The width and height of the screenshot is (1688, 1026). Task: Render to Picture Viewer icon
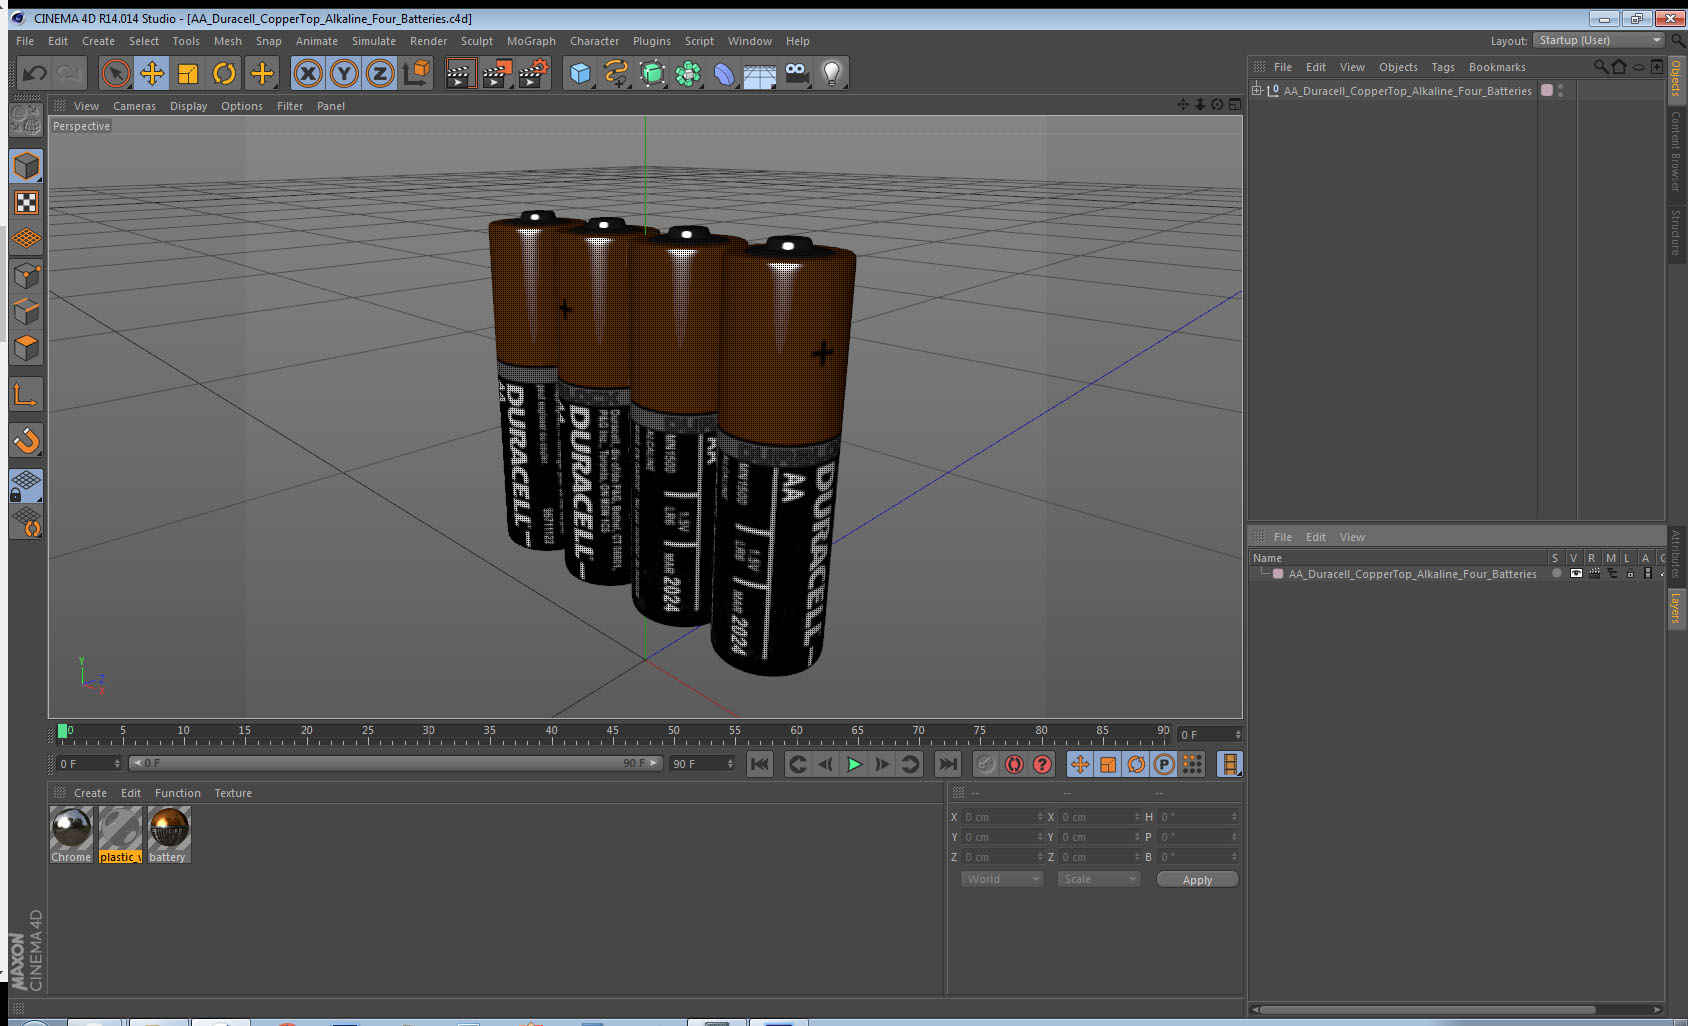[x=496, y=73]
